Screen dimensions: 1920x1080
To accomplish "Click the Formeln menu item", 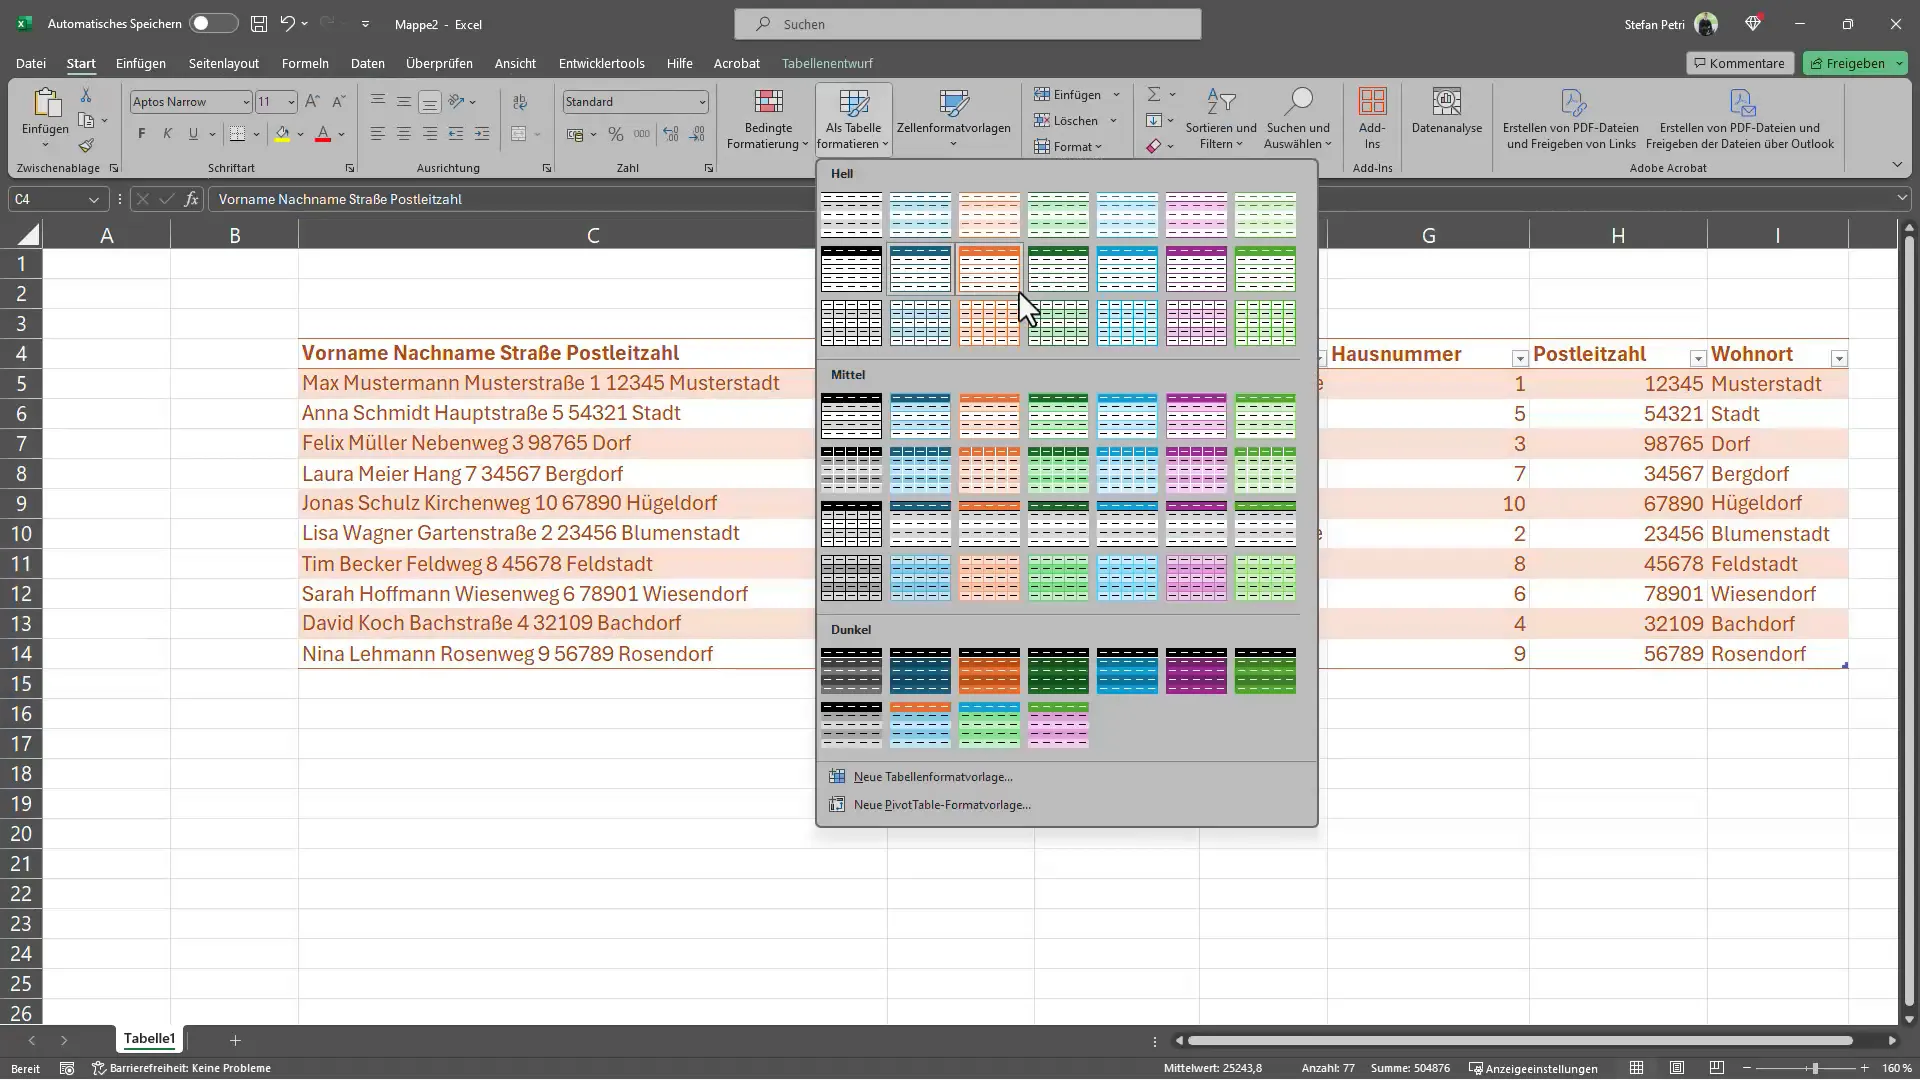I will coord(305,62).
